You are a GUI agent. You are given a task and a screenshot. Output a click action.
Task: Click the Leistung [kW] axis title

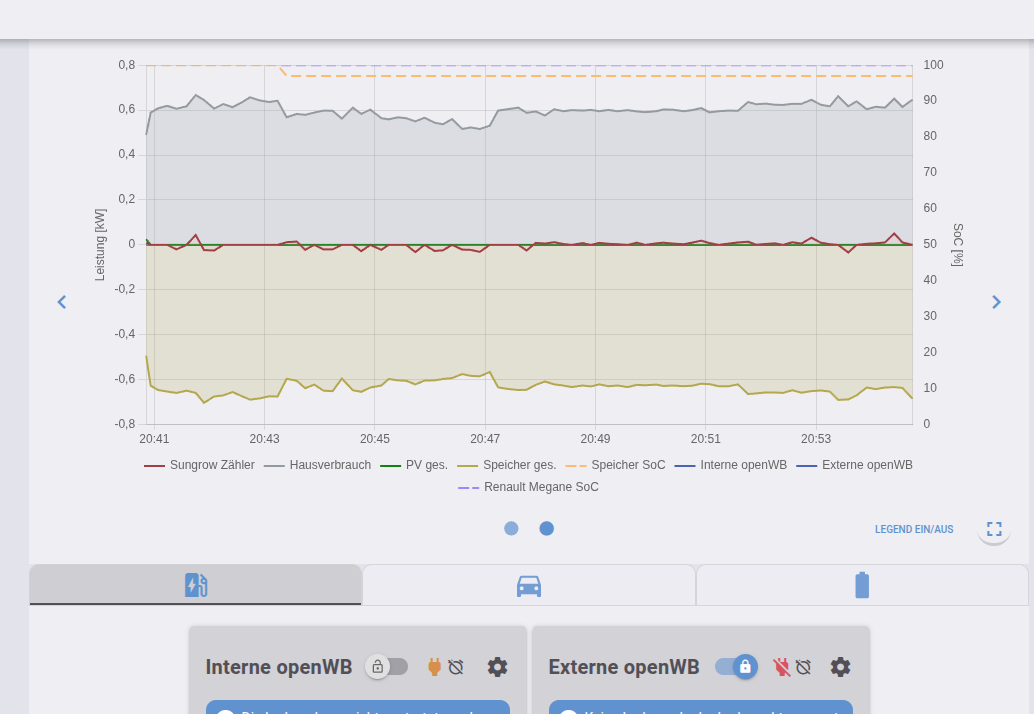pos(100,245)
